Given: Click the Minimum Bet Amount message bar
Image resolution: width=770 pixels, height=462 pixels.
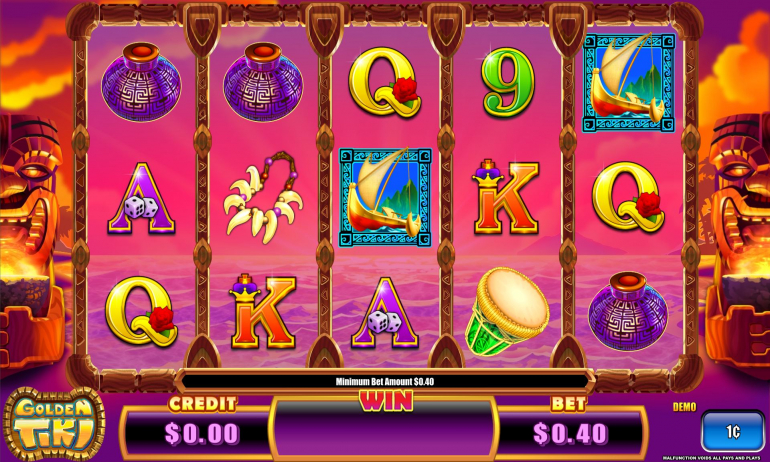Looking at the screenshot, I should click(x=385, y=381).
